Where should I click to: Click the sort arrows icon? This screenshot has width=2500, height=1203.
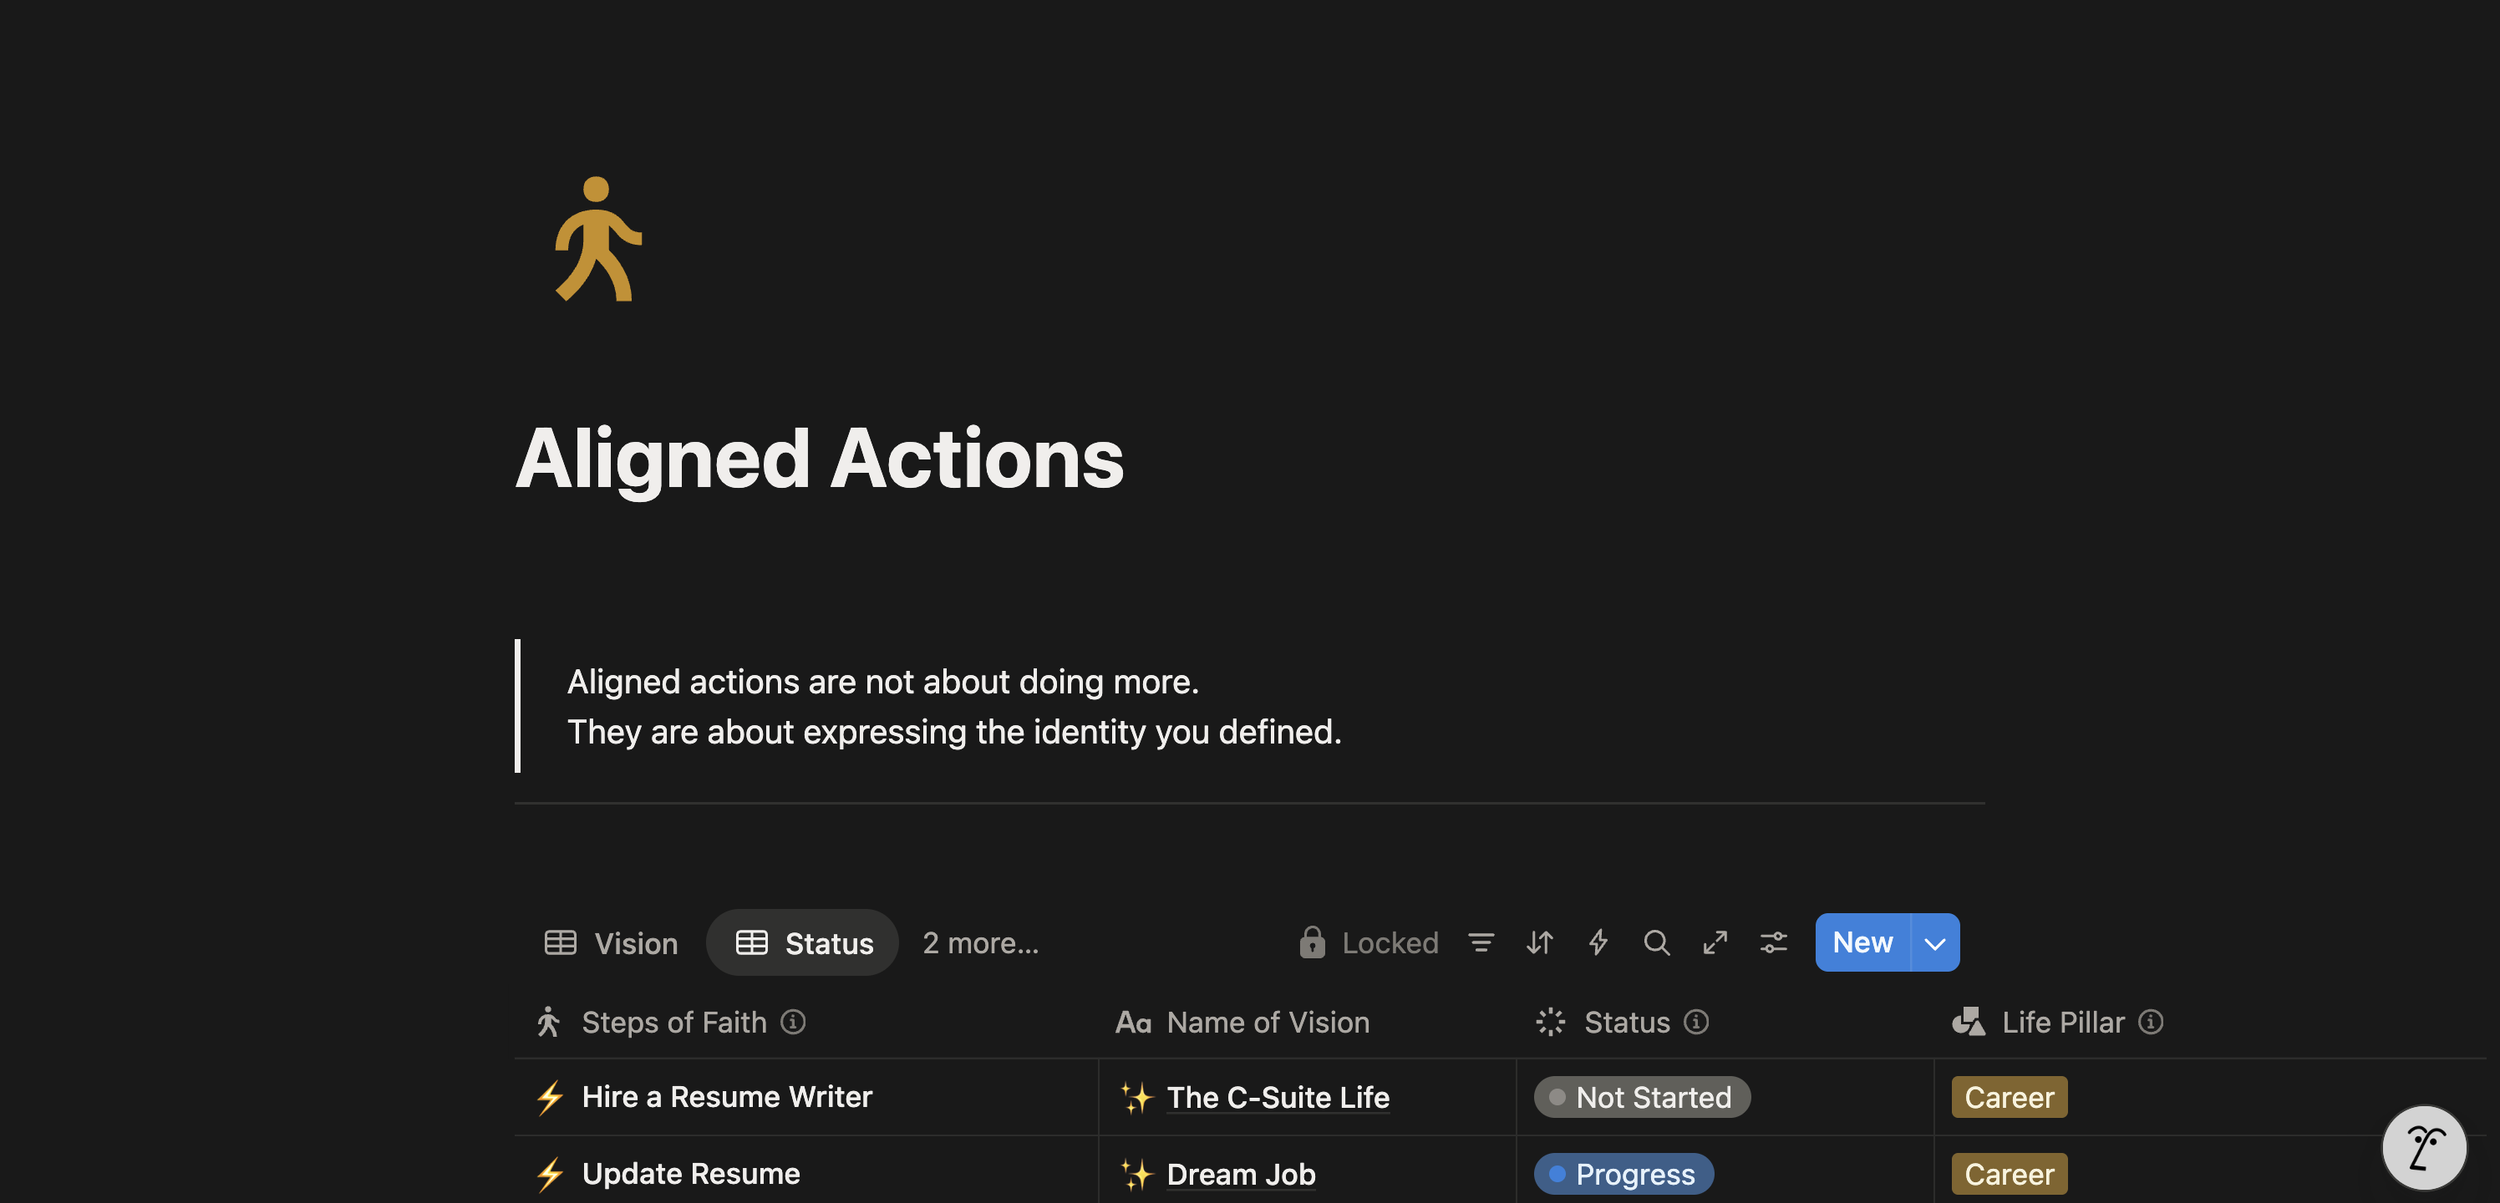point(1540,942)
